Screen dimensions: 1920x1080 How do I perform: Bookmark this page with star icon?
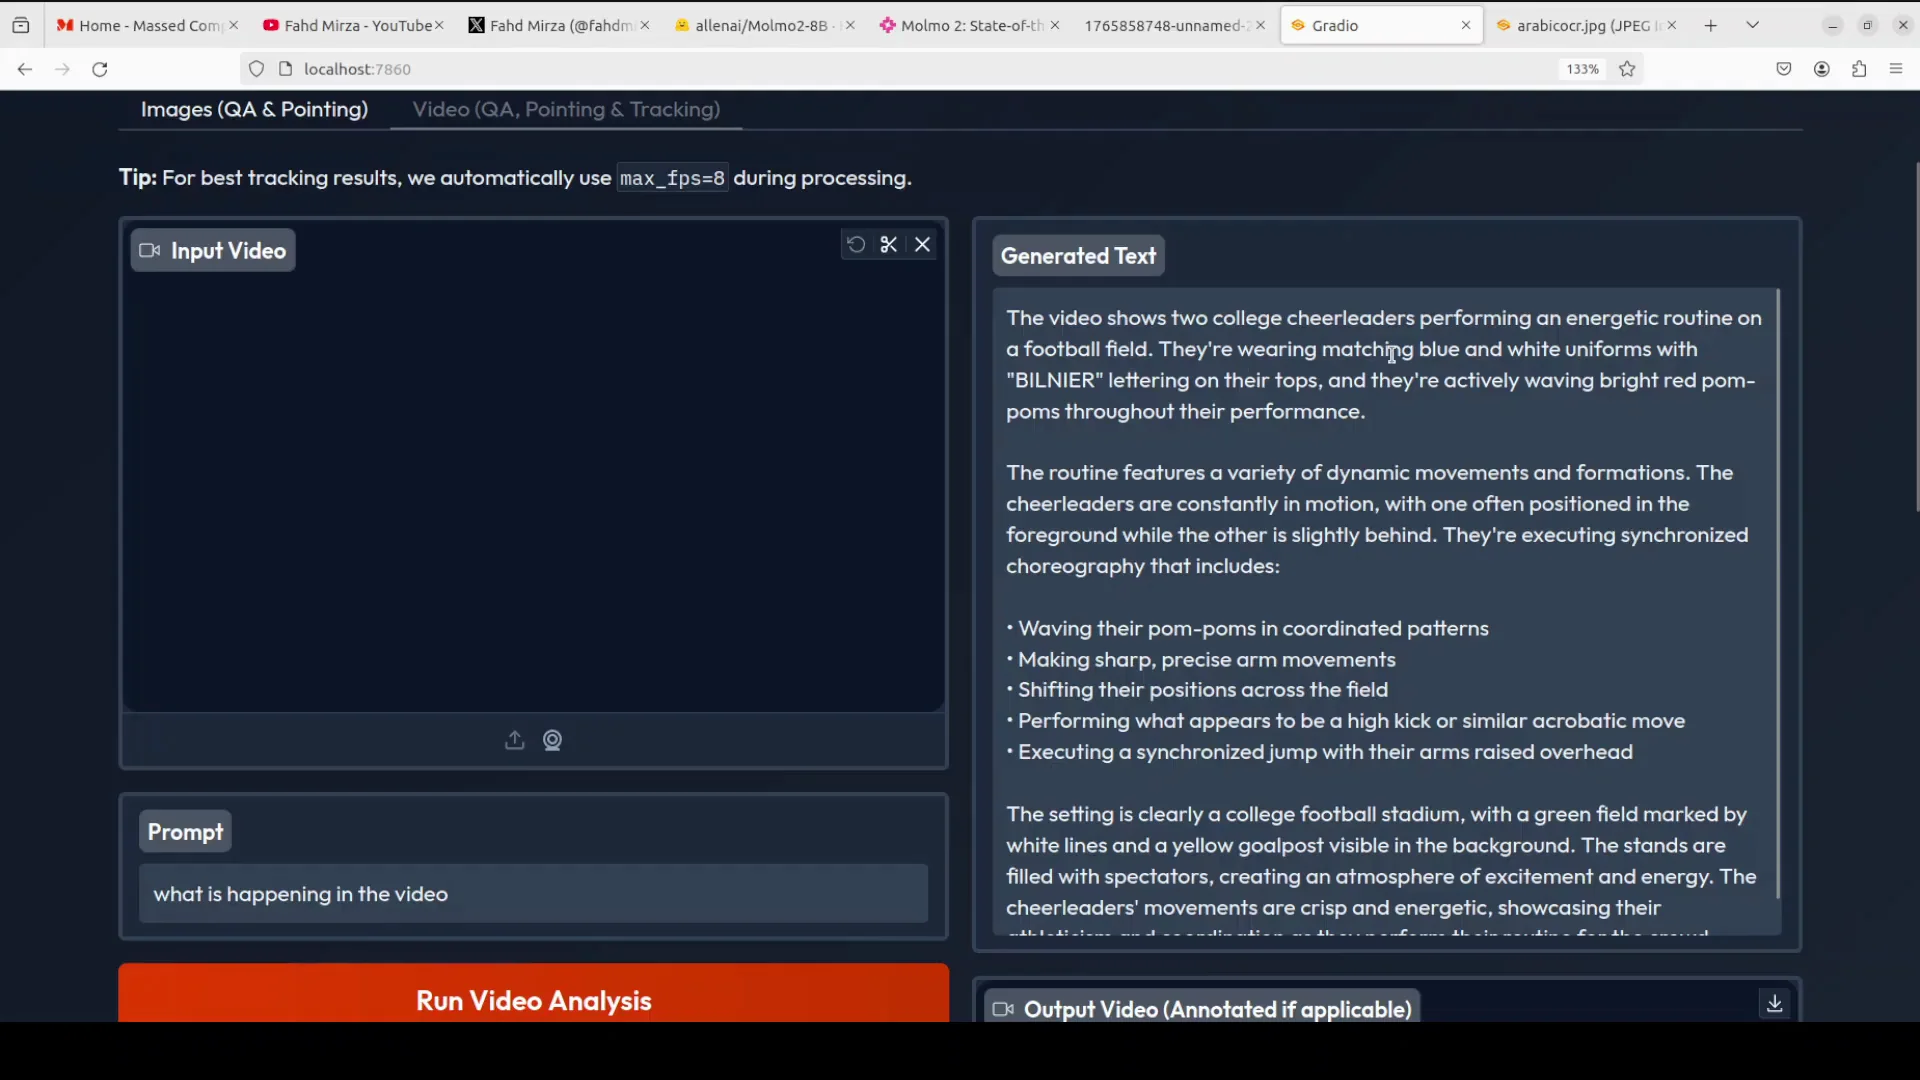pos(1627,69)
